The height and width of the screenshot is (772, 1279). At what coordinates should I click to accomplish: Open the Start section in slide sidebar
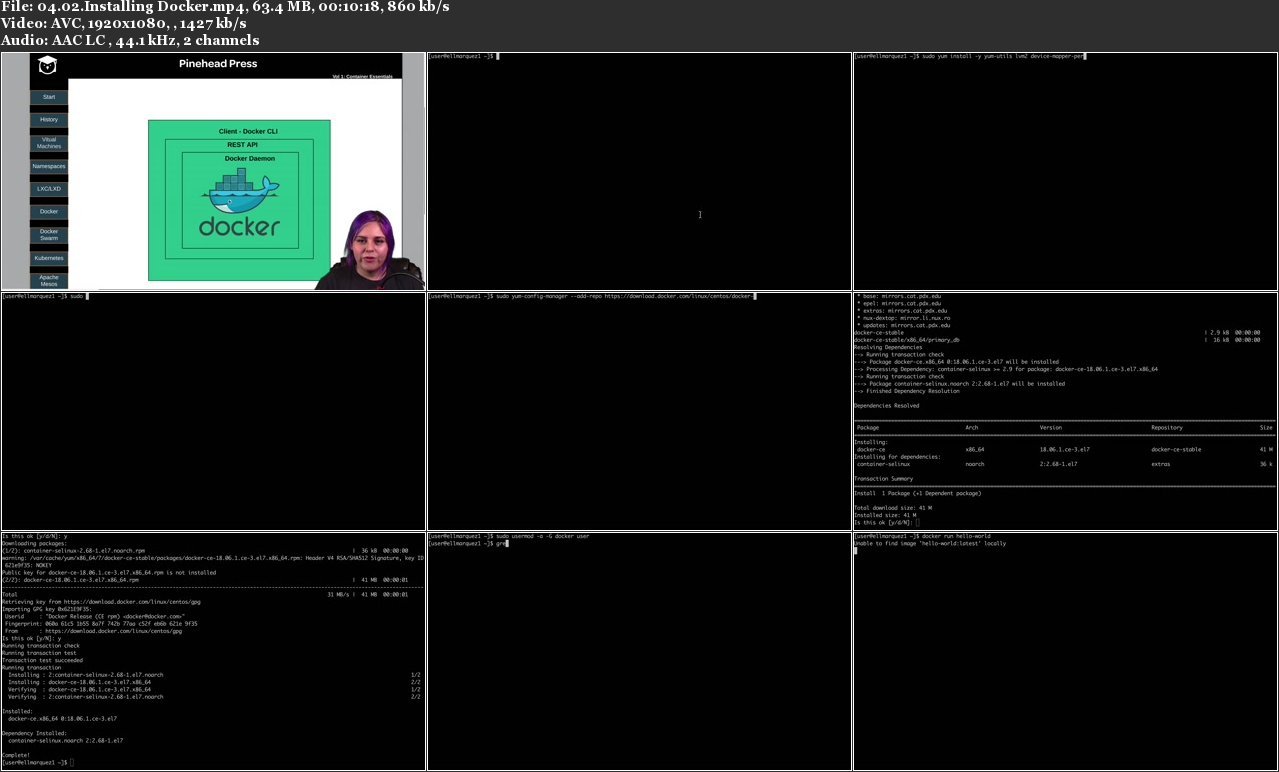tap(49, 97)
